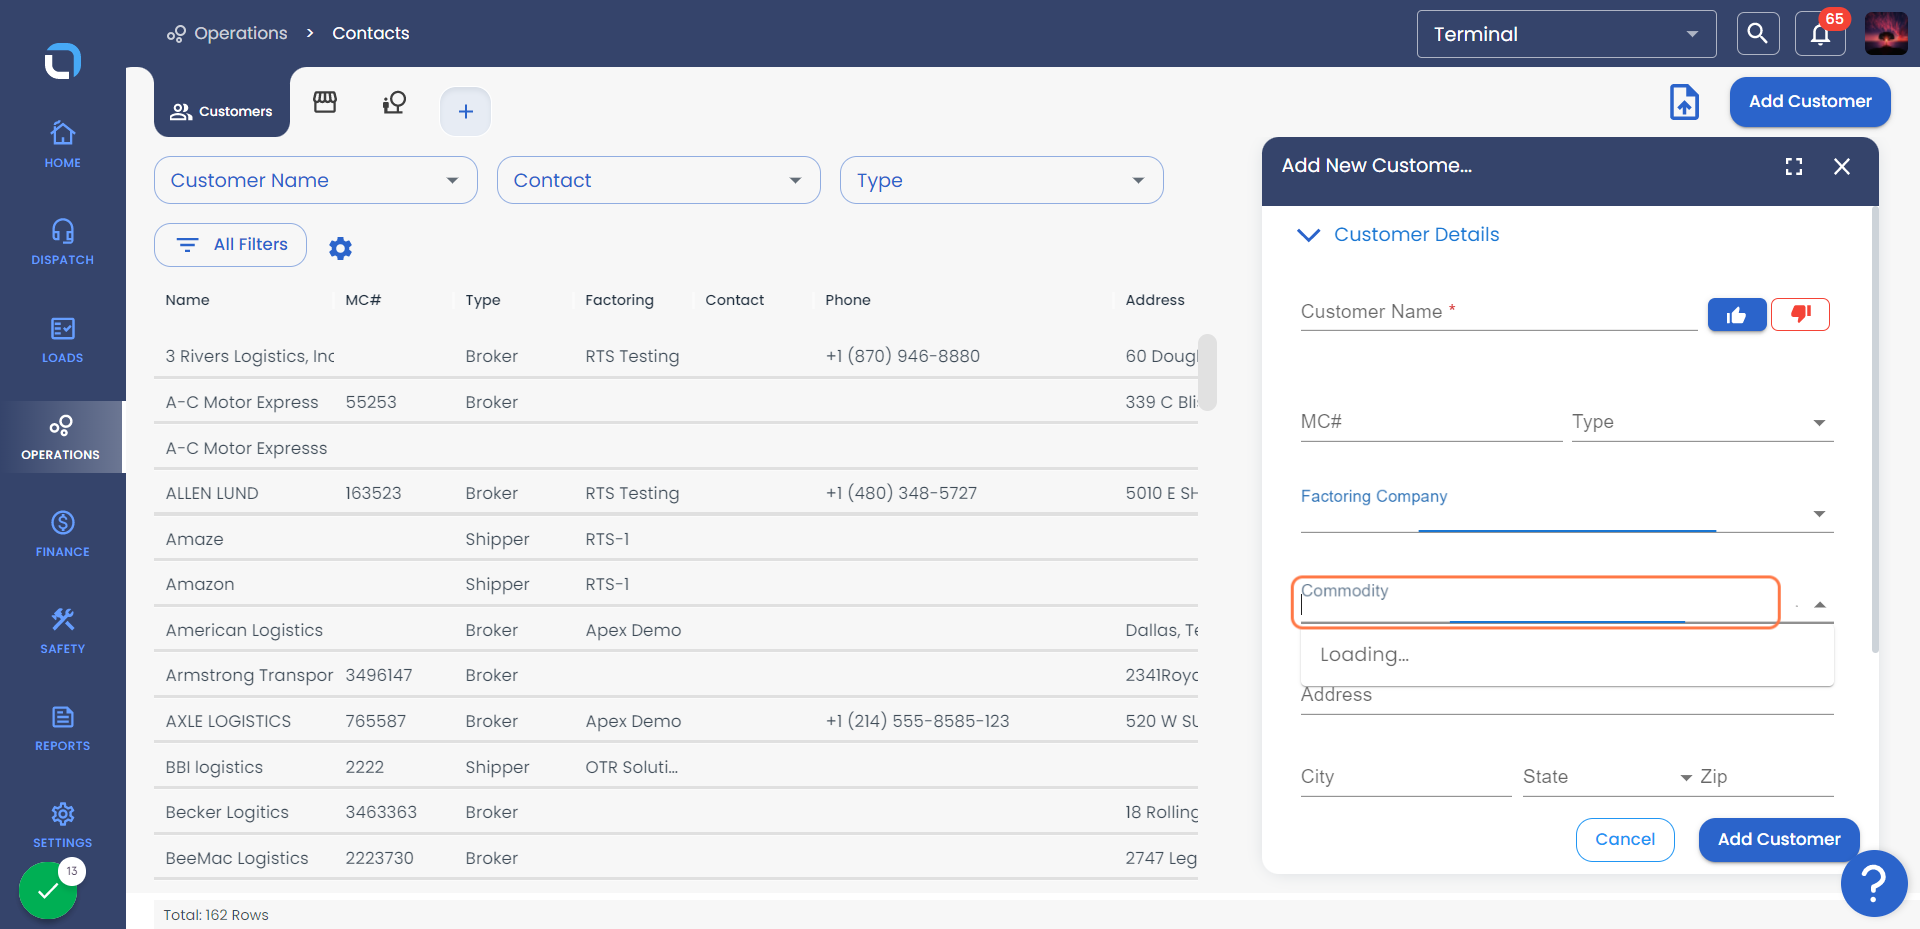Focus the MC# input field

click(x=1431, y=422)
